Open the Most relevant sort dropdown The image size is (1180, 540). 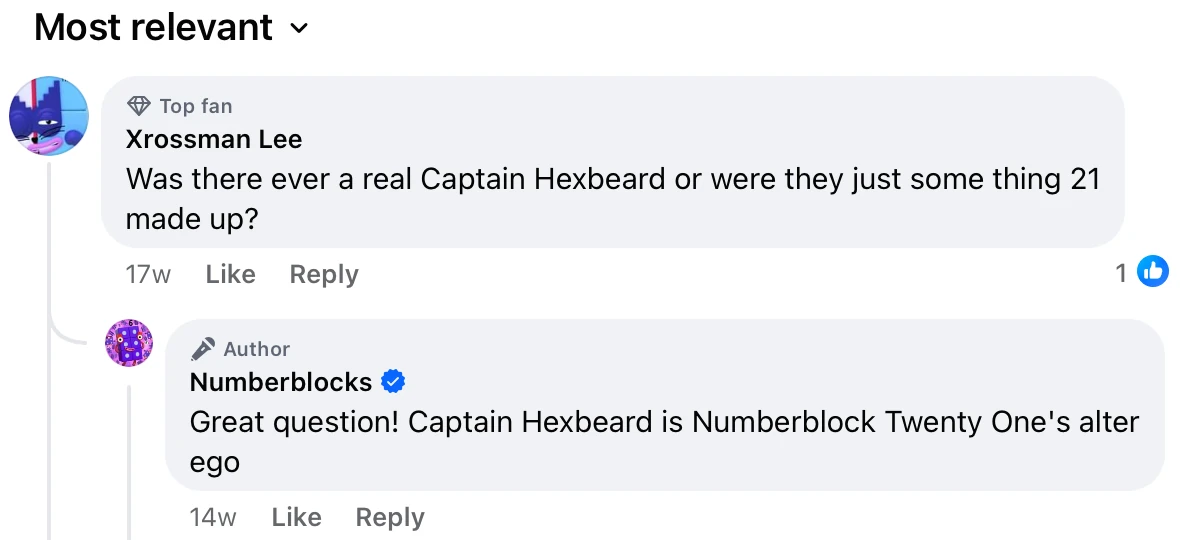172,27
